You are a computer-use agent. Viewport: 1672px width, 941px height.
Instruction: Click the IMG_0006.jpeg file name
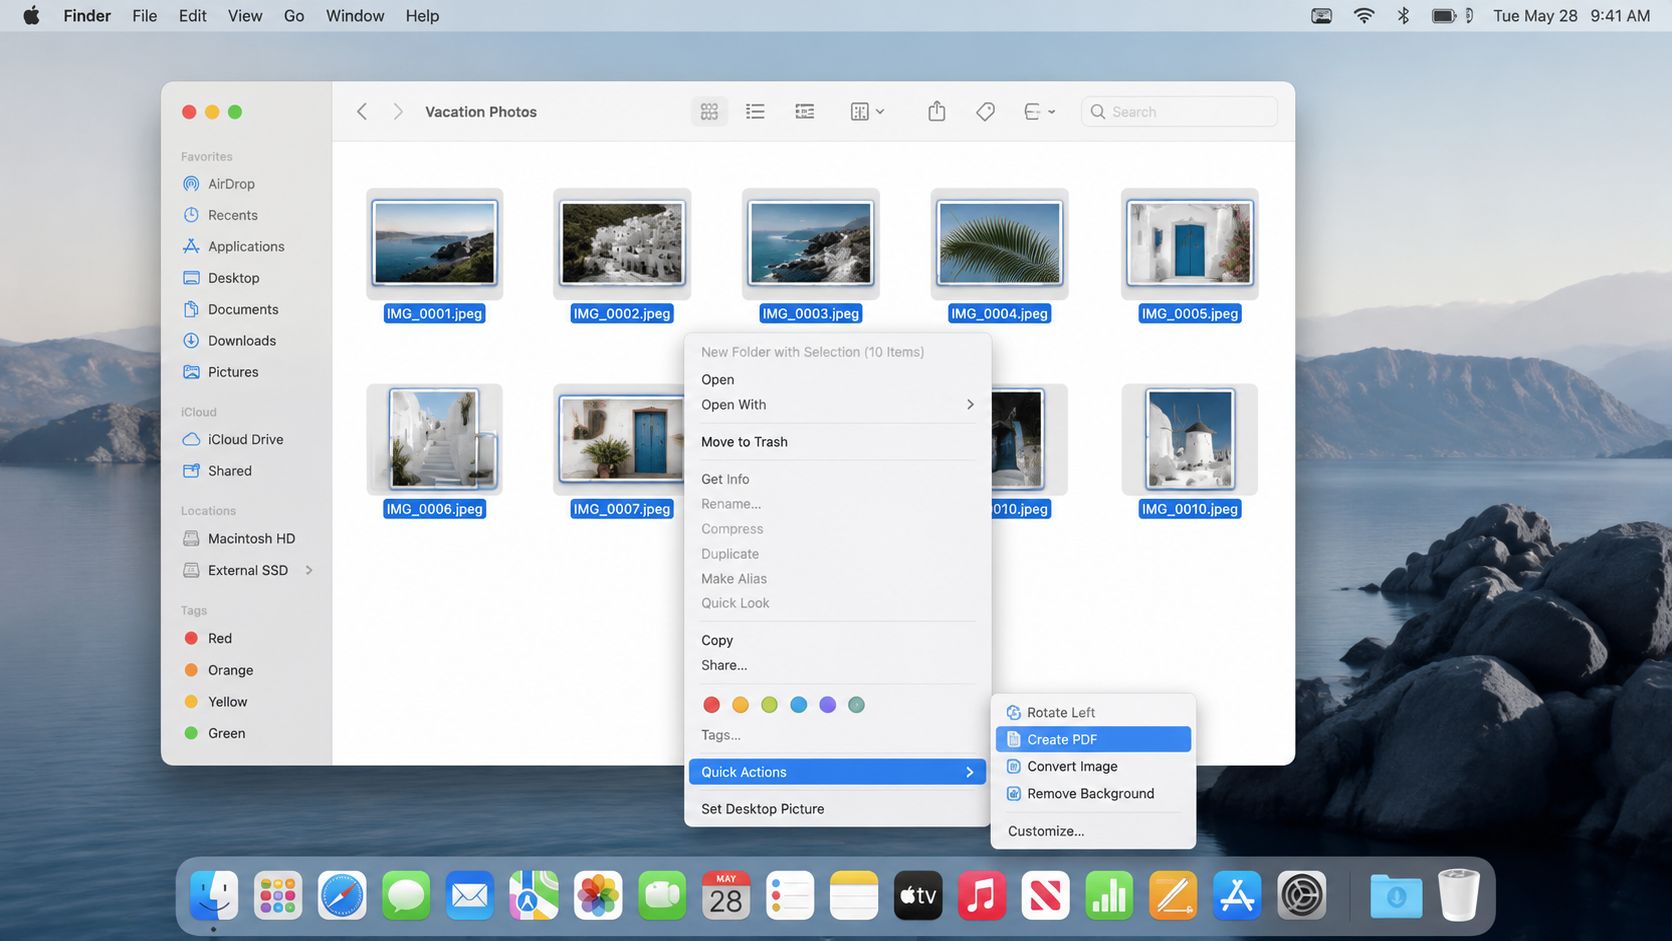click(x=434, y=509)
